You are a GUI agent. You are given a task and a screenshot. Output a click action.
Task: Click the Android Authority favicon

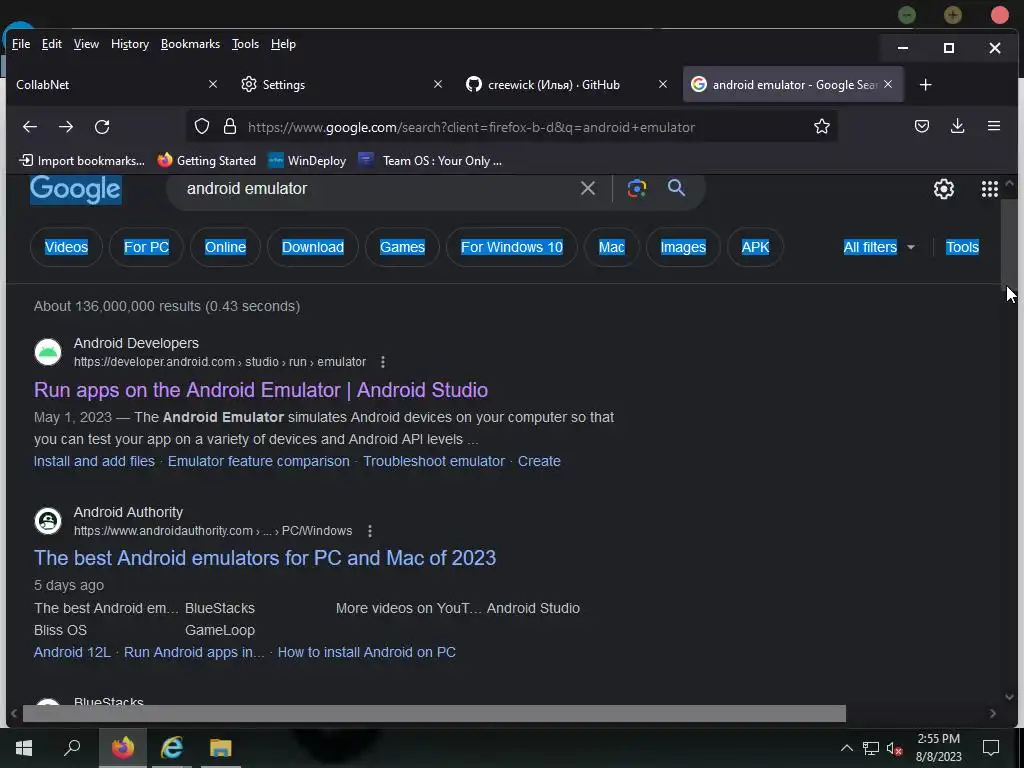click(48, 520)
